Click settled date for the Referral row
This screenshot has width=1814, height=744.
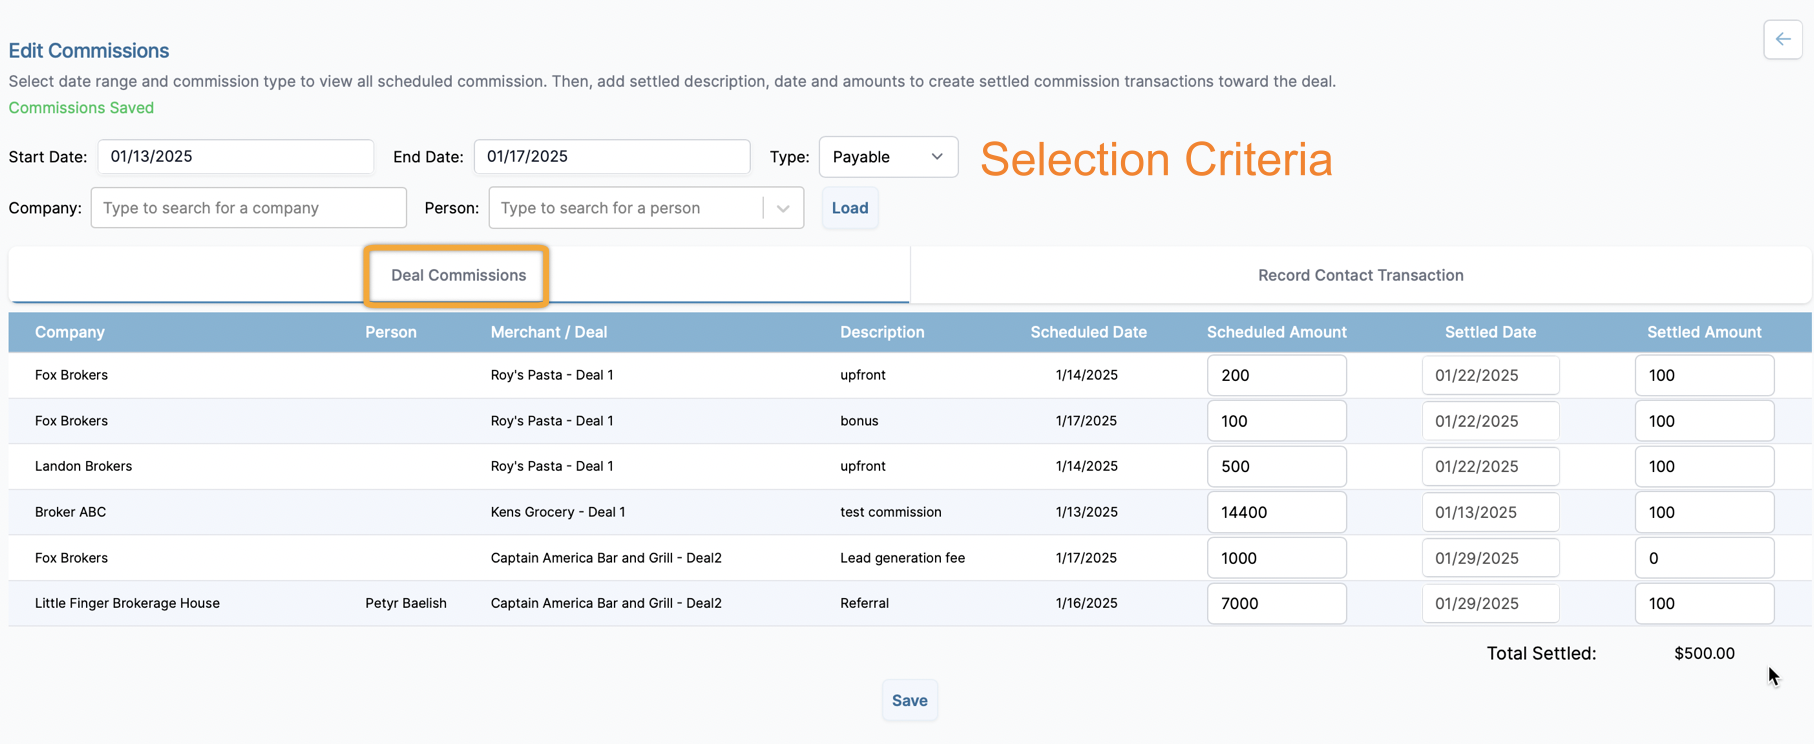(1490, 603)
